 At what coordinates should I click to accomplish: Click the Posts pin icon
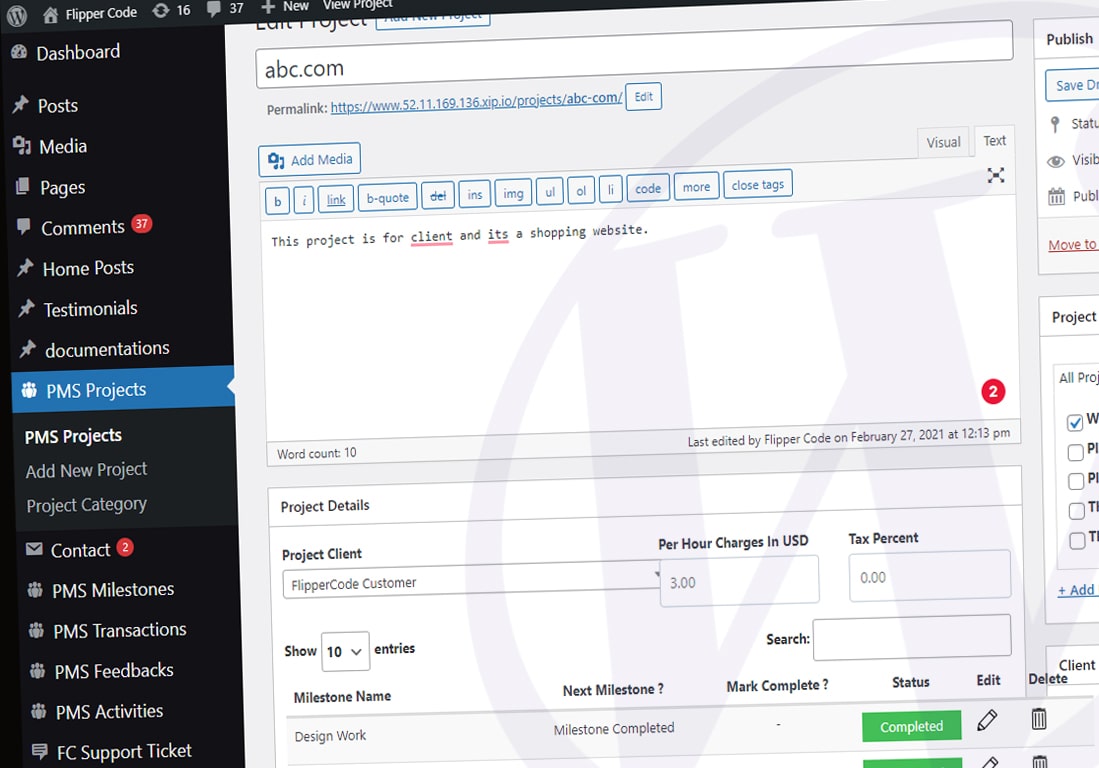pos(20,104)
